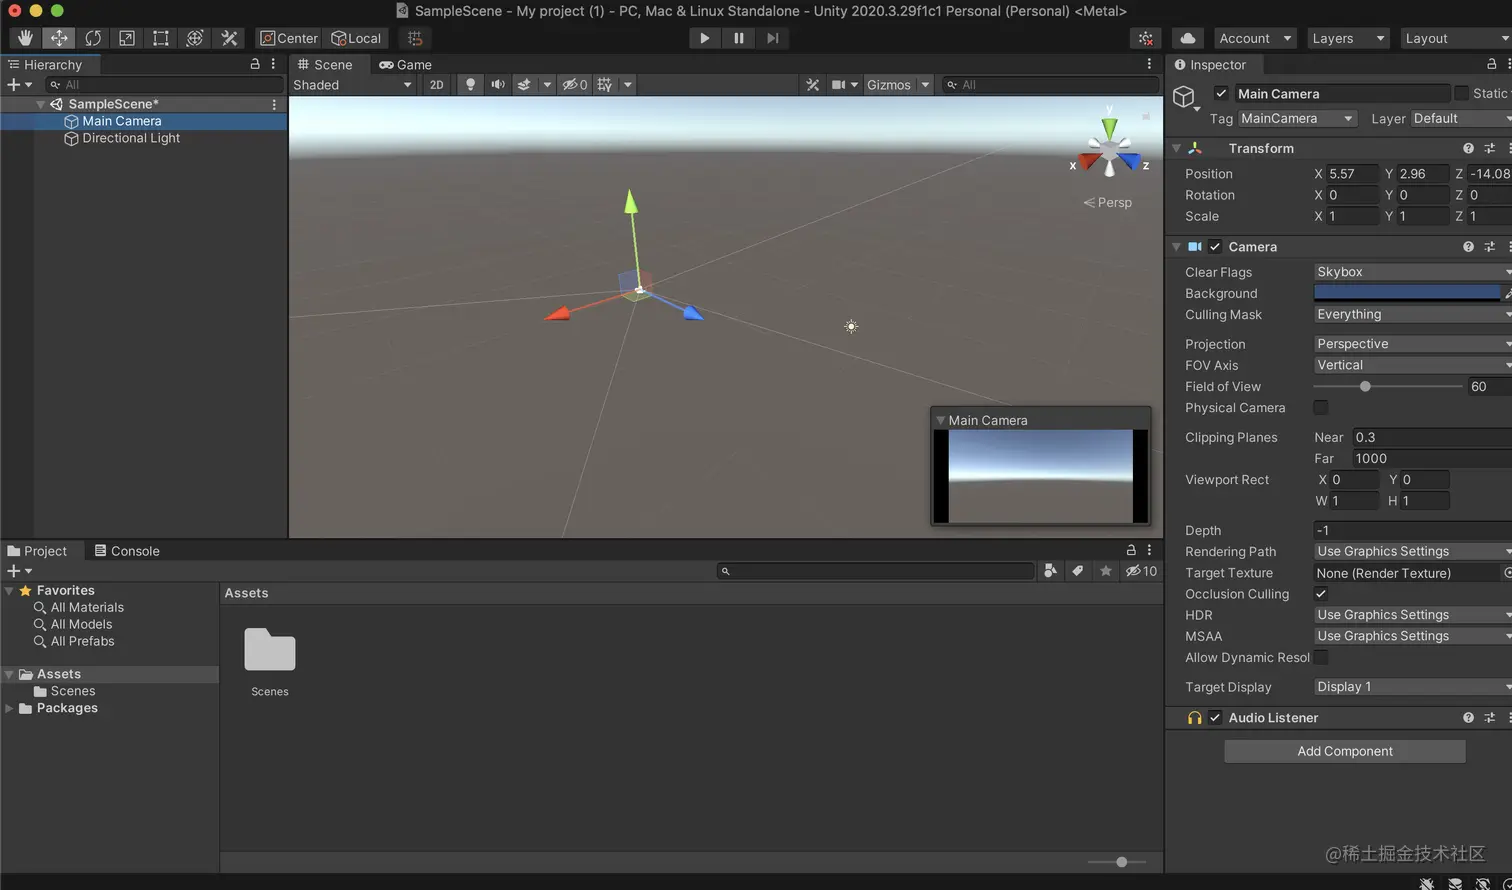Open the cloud Services icon
This screenshot has height=890, width=1512.
pos(1188,38)
